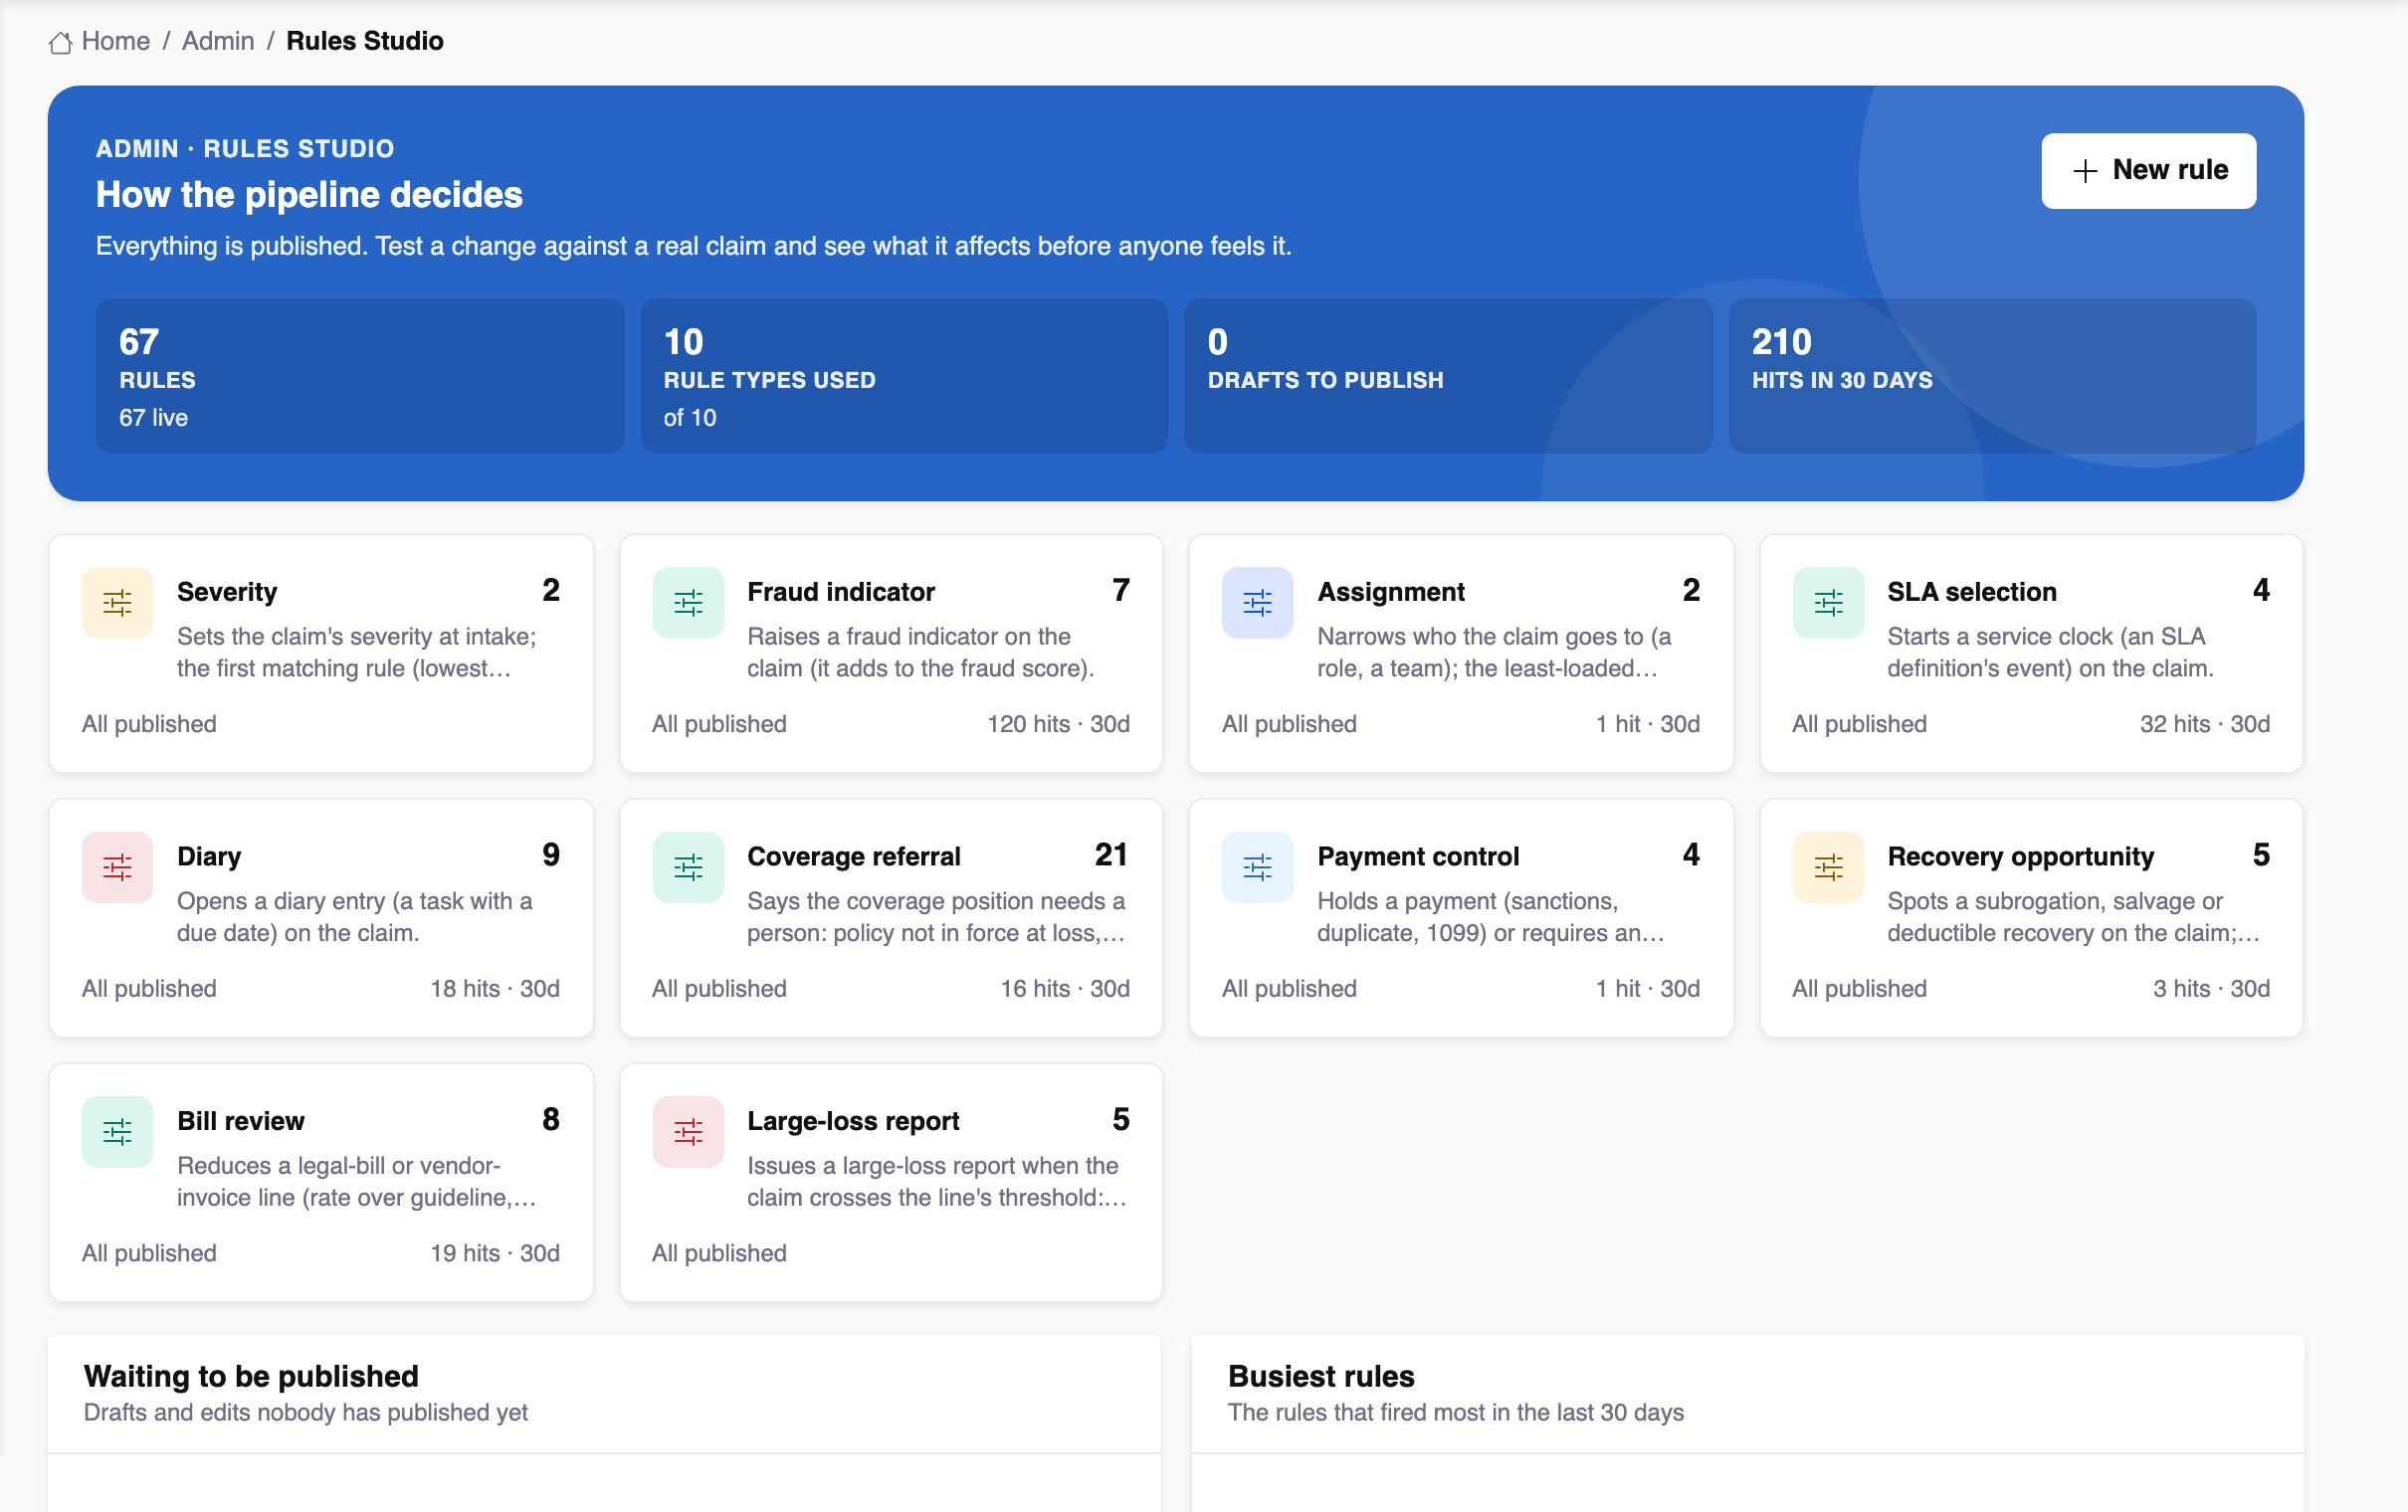Click the Home icon in breadcrumb
Viewport: 2408px width, 1512px height.
click(x=60, y=42)
